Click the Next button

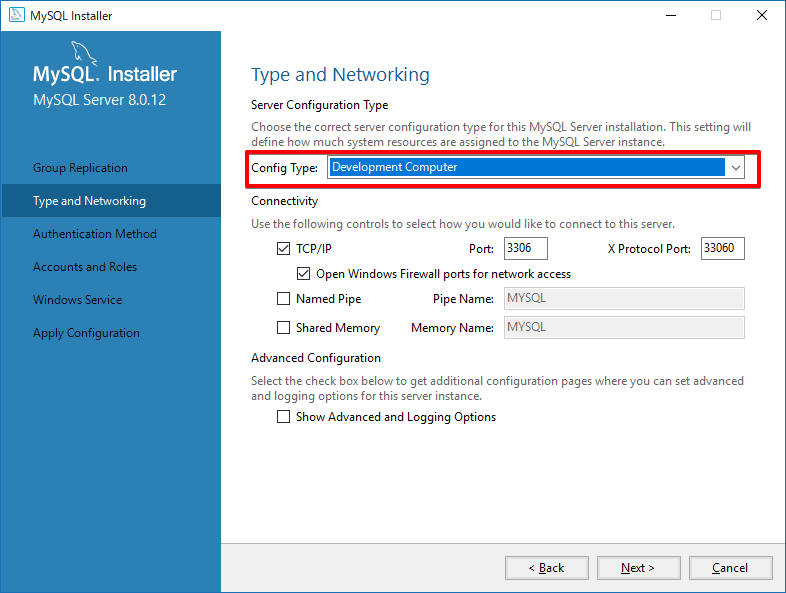[638, 568]
